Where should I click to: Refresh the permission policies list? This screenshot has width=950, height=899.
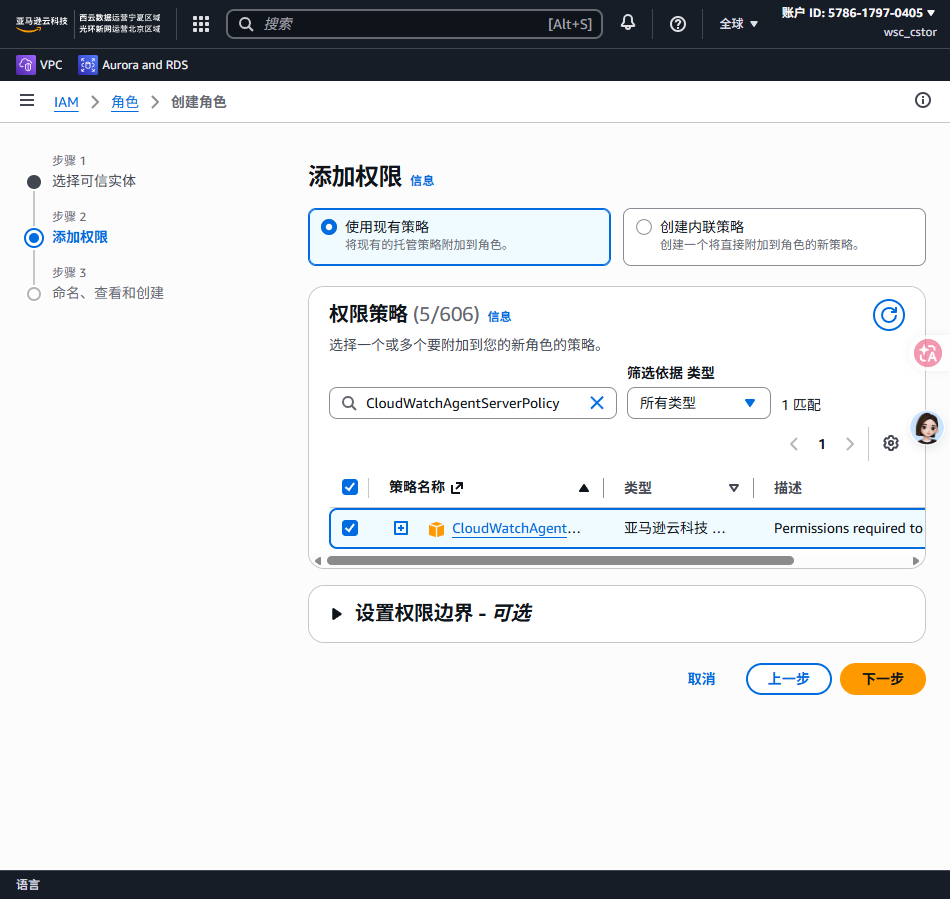888,315
